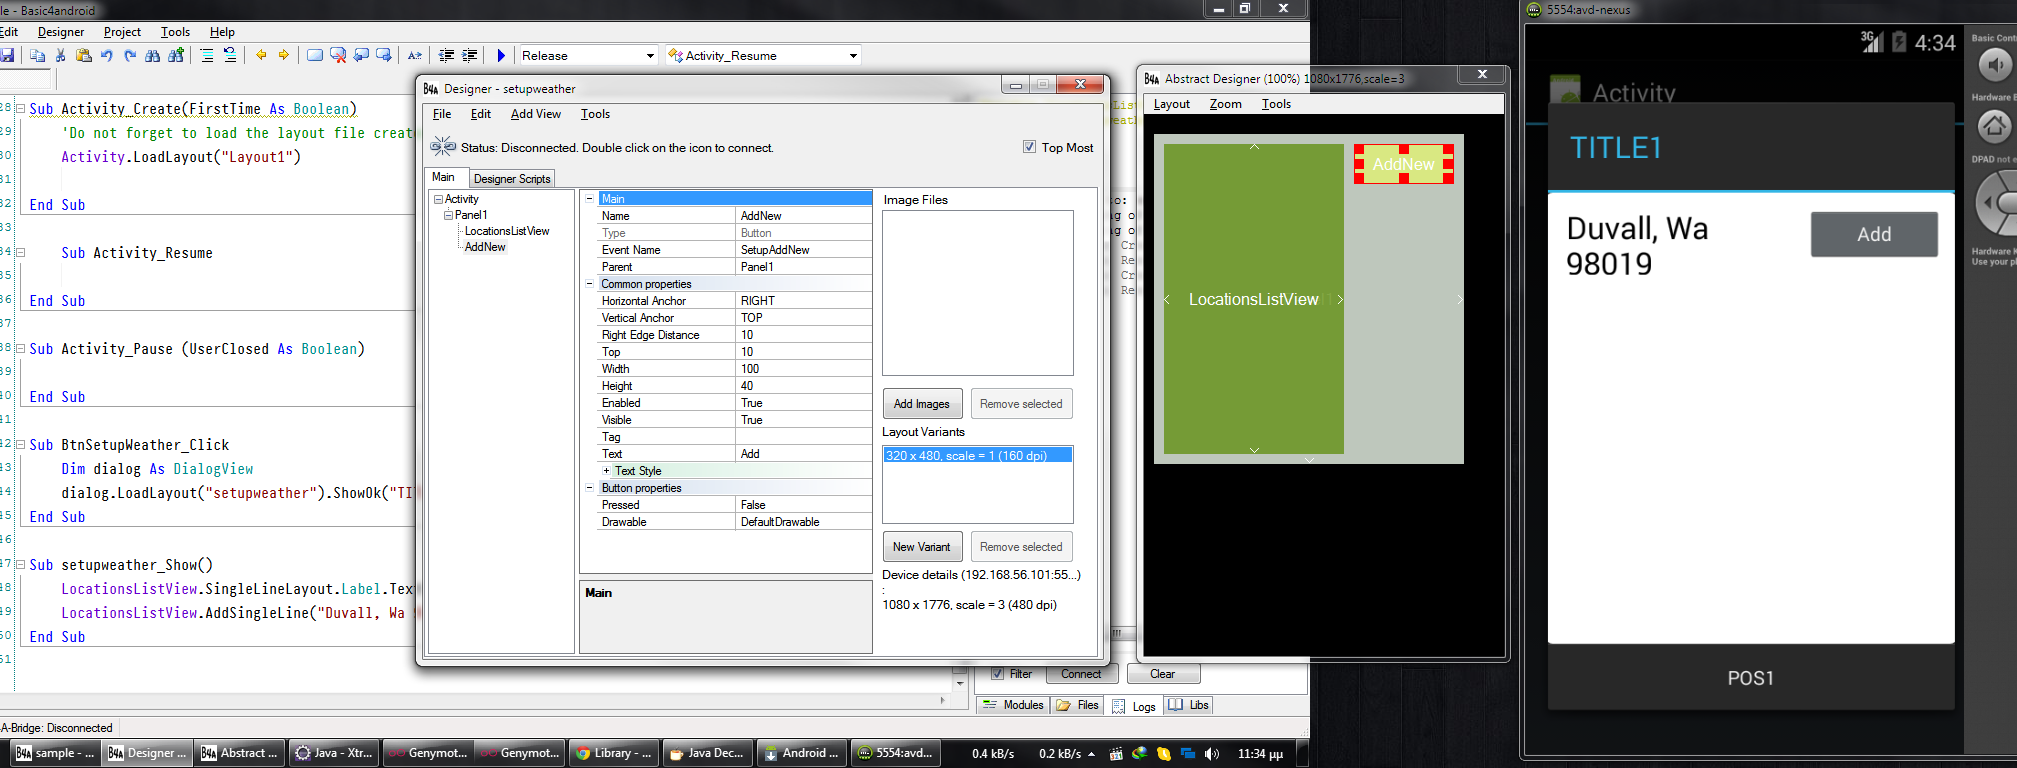Select AddNew in the views tree
Screen dimensions: 2017x768
(485, 247)
